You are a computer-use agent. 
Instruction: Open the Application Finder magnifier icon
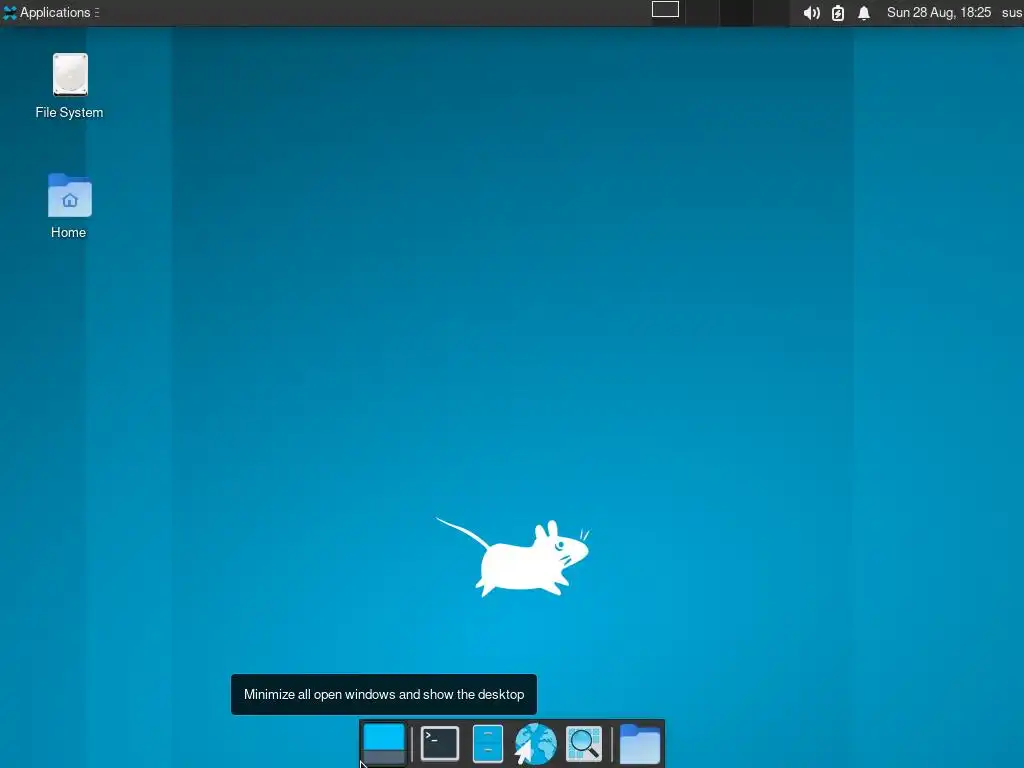pos(583,744)
